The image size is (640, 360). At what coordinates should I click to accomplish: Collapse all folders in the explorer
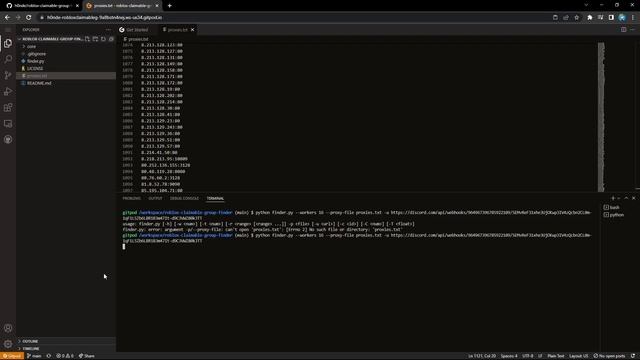[111, 39]
